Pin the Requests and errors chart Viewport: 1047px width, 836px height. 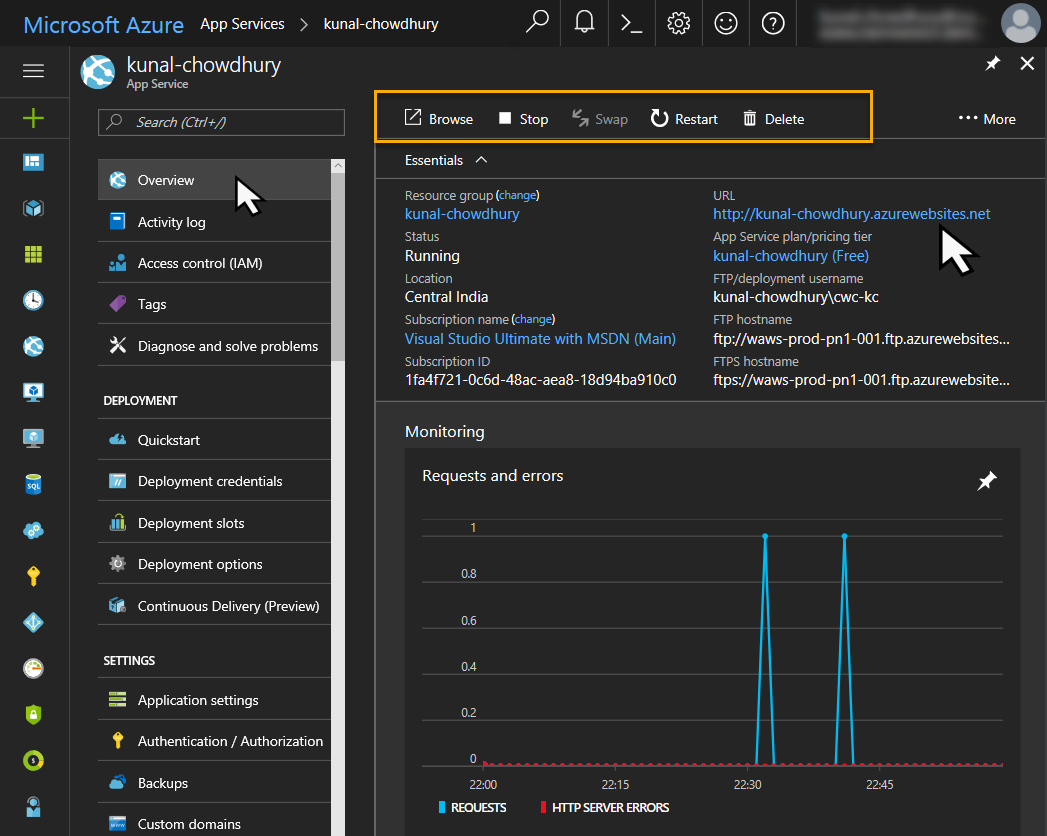click(x=987, y=480)
